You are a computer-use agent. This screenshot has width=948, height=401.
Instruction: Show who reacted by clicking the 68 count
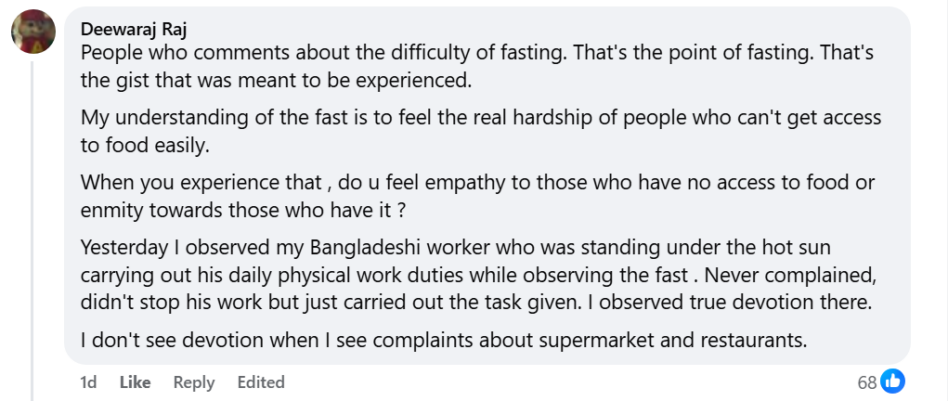866,382
